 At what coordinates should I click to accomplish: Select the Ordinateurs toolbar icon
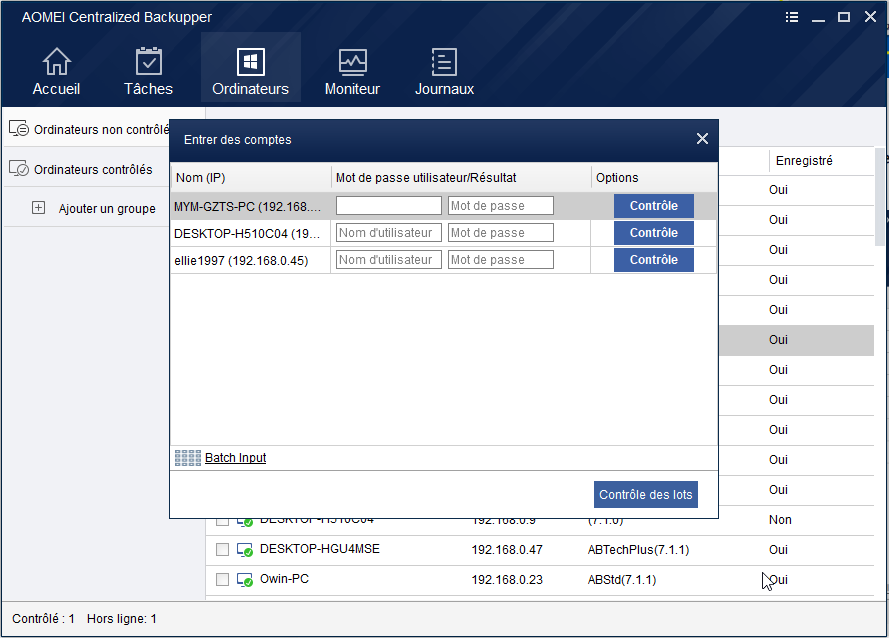click(x=250, y=62)
